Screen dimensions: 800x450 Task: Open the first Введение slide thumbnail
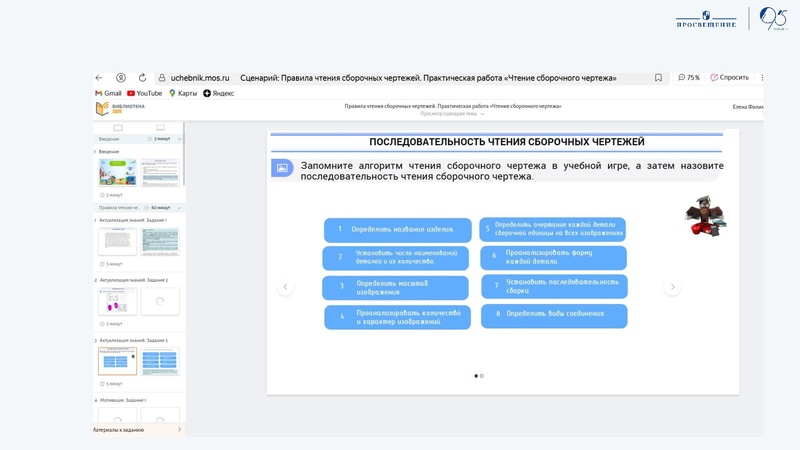(117, 172)
